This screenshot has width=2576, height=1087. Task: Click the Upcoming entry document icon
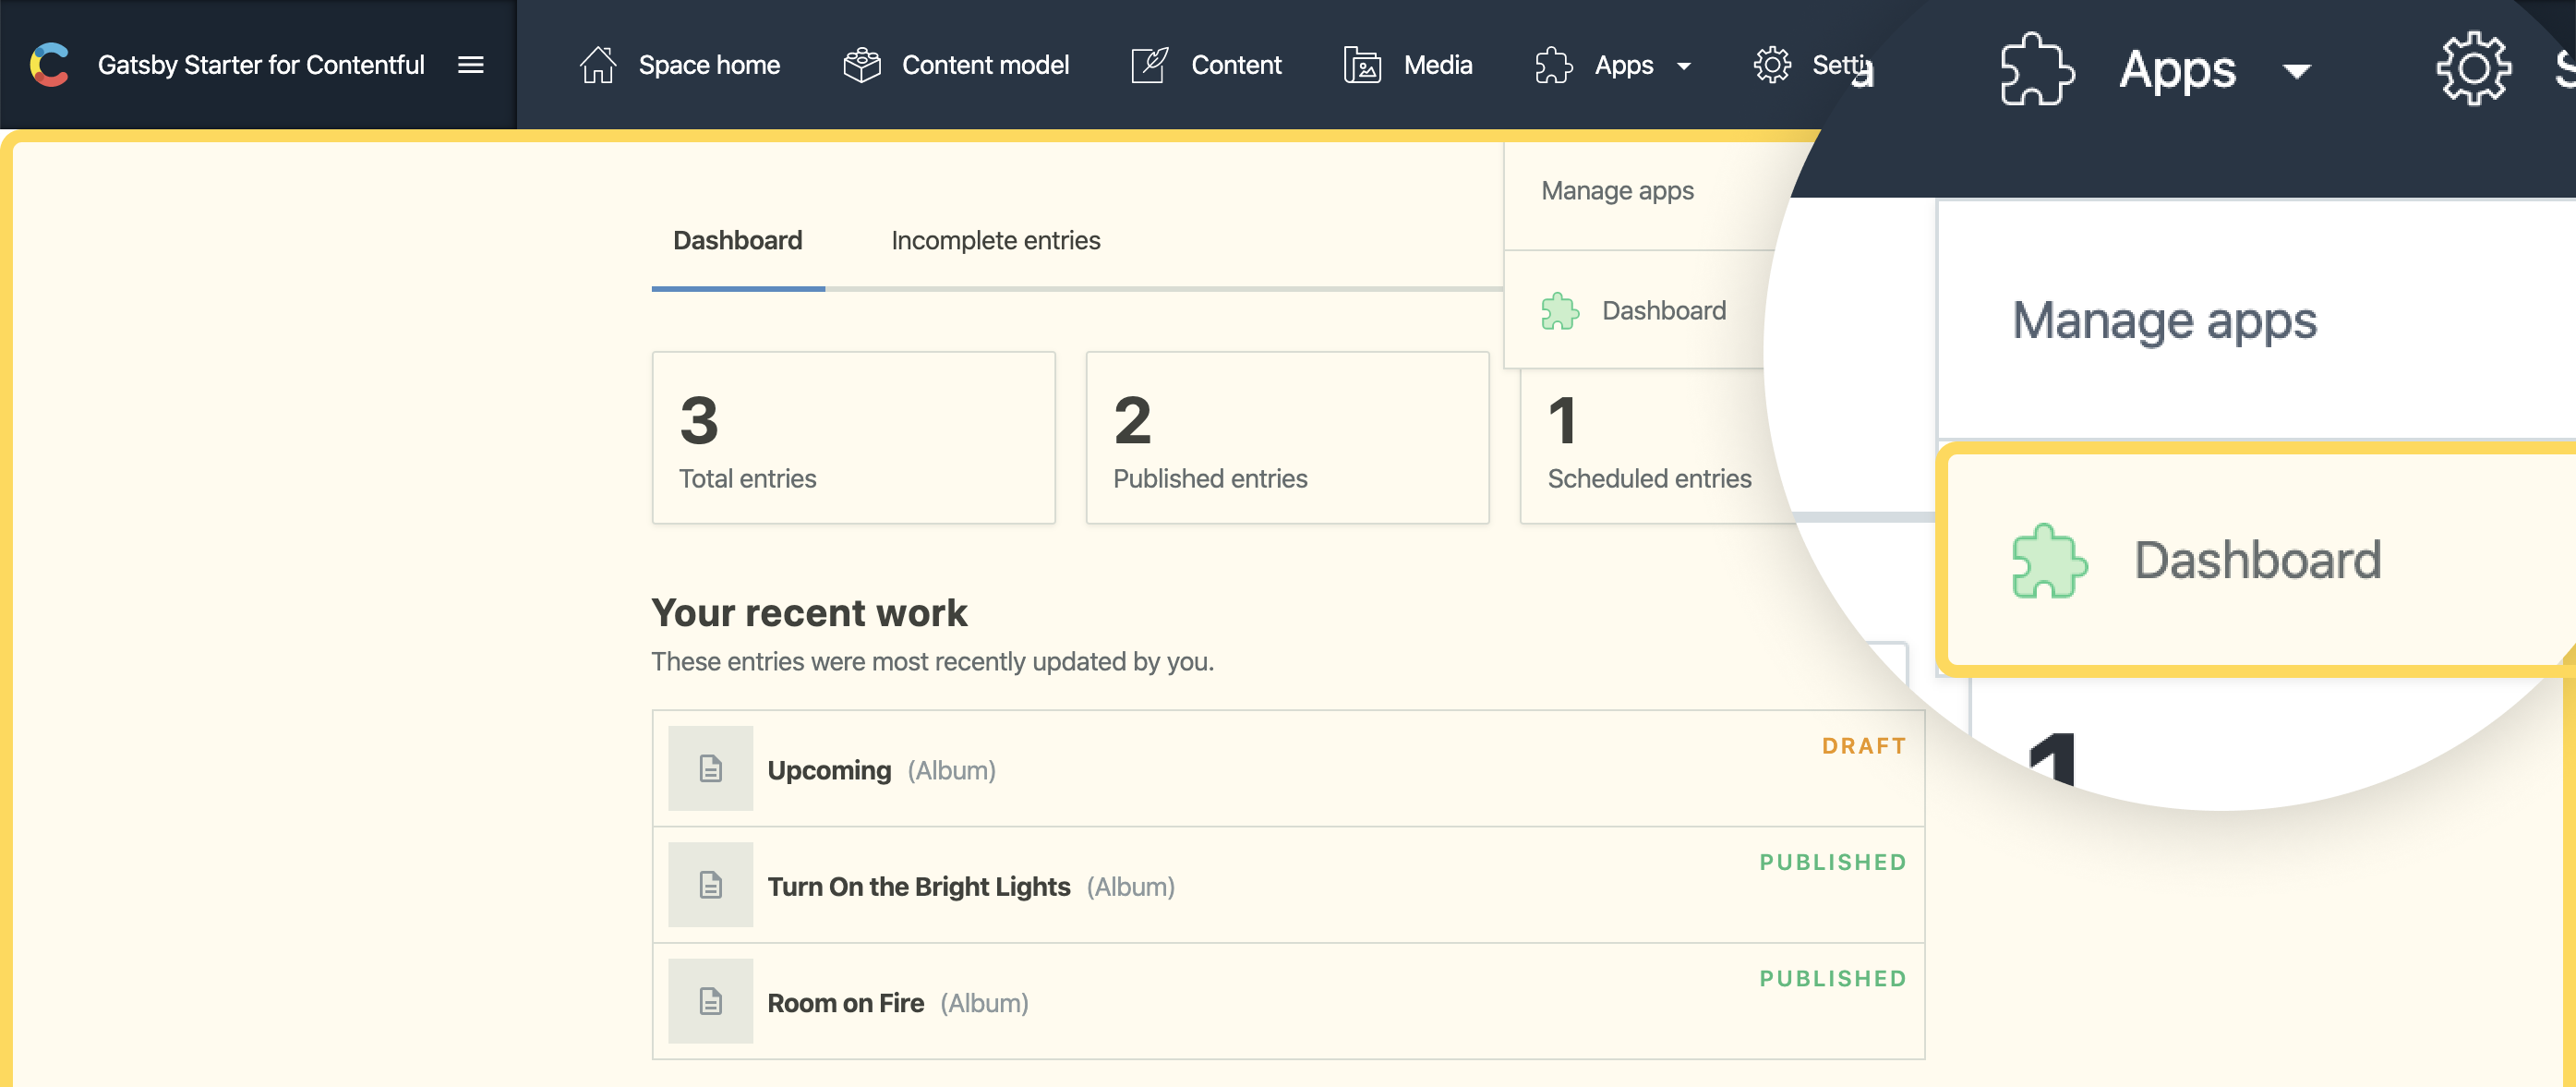click(710, 768)
